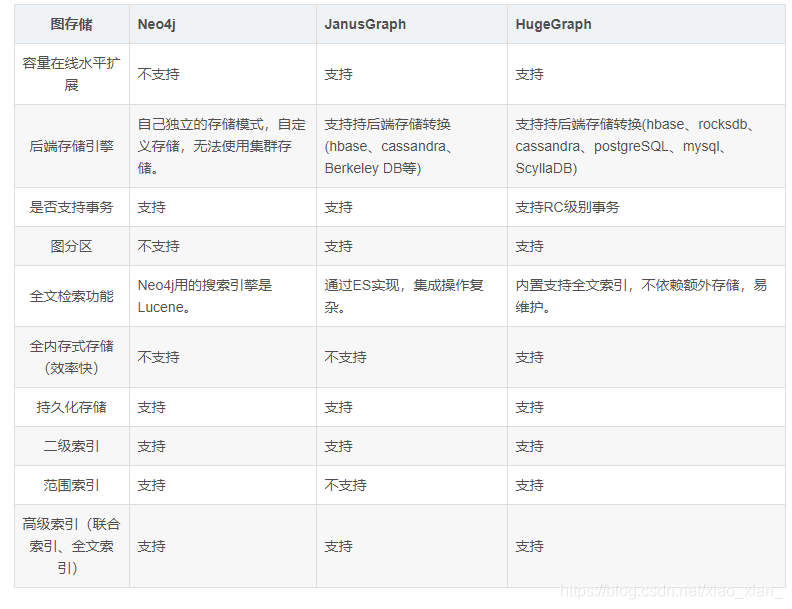This screenshot has height=609, width=792.
Task: Click JanusGraph 不支持 in 范围索引 row
Action: tap(345, 485)
